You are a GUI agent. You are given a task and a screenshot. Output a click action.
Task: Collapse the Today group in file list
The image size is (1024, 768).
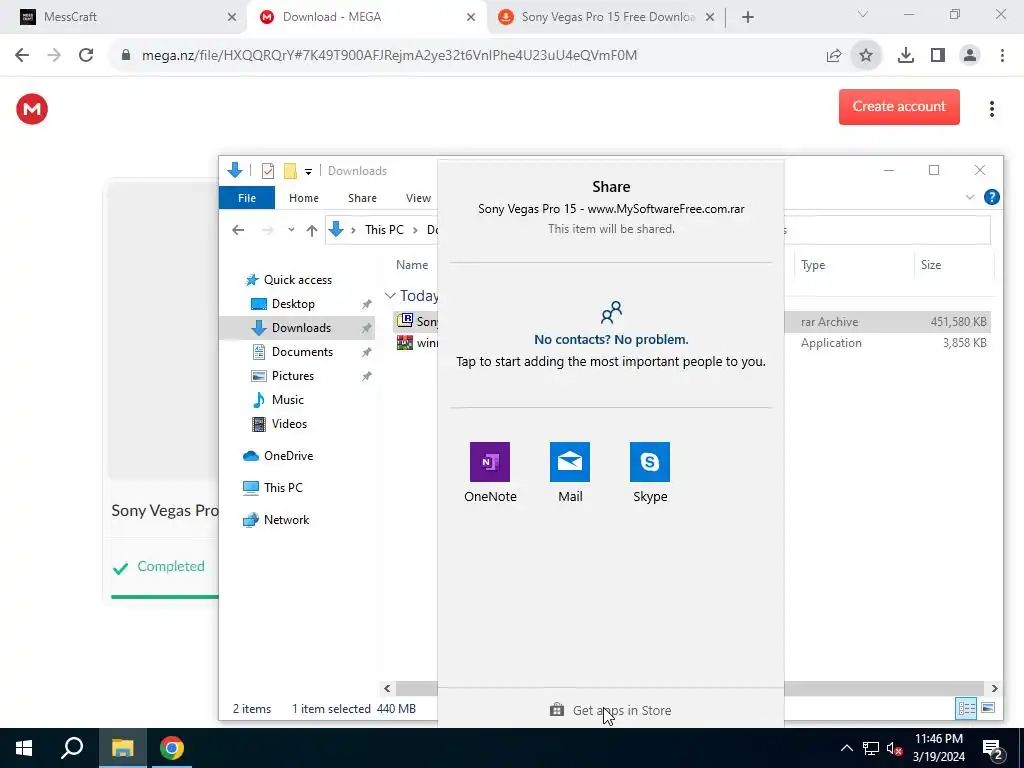click(391, 296)
